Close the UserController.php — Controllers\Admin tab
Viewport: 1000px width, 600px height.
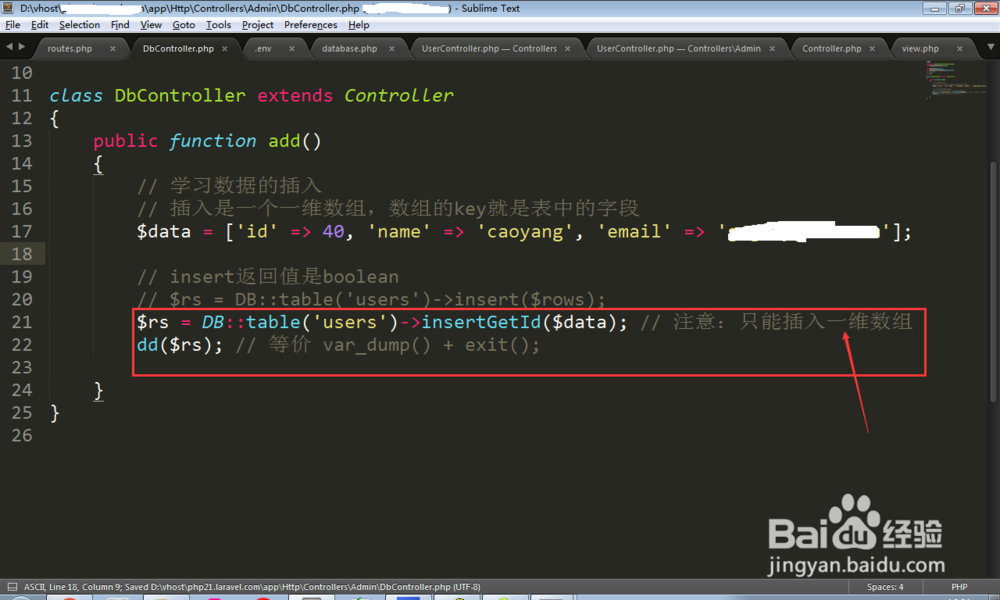(772, 48)
